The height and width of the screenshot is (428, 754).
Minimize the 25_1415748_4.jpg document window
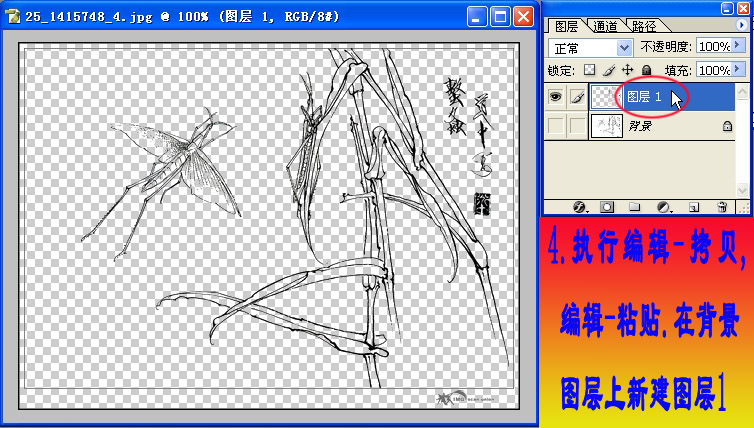pyautogui.click(x=477, y=17)
